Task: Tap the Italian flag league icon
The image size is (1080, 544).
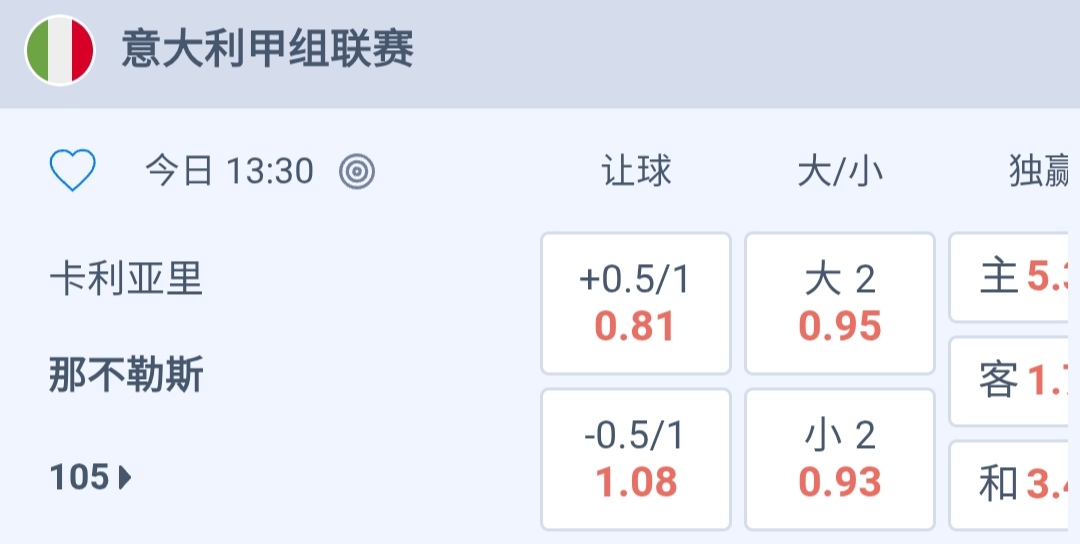Action: [x=60, y=50]
